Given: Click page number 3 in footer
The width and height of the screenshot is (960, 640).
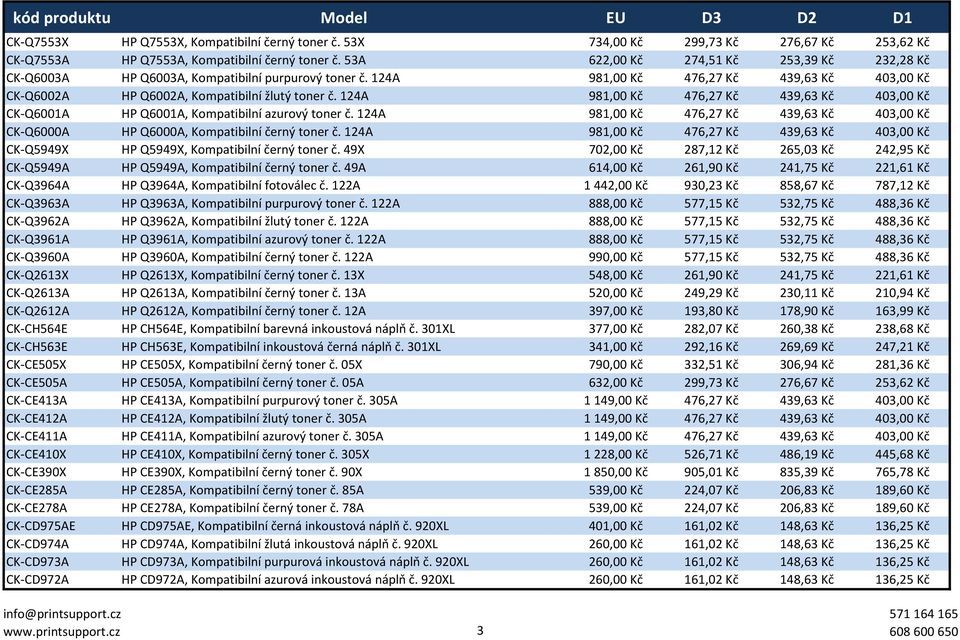Looking at the screenshot, I should pyautogui.click(x=480, y=630).
